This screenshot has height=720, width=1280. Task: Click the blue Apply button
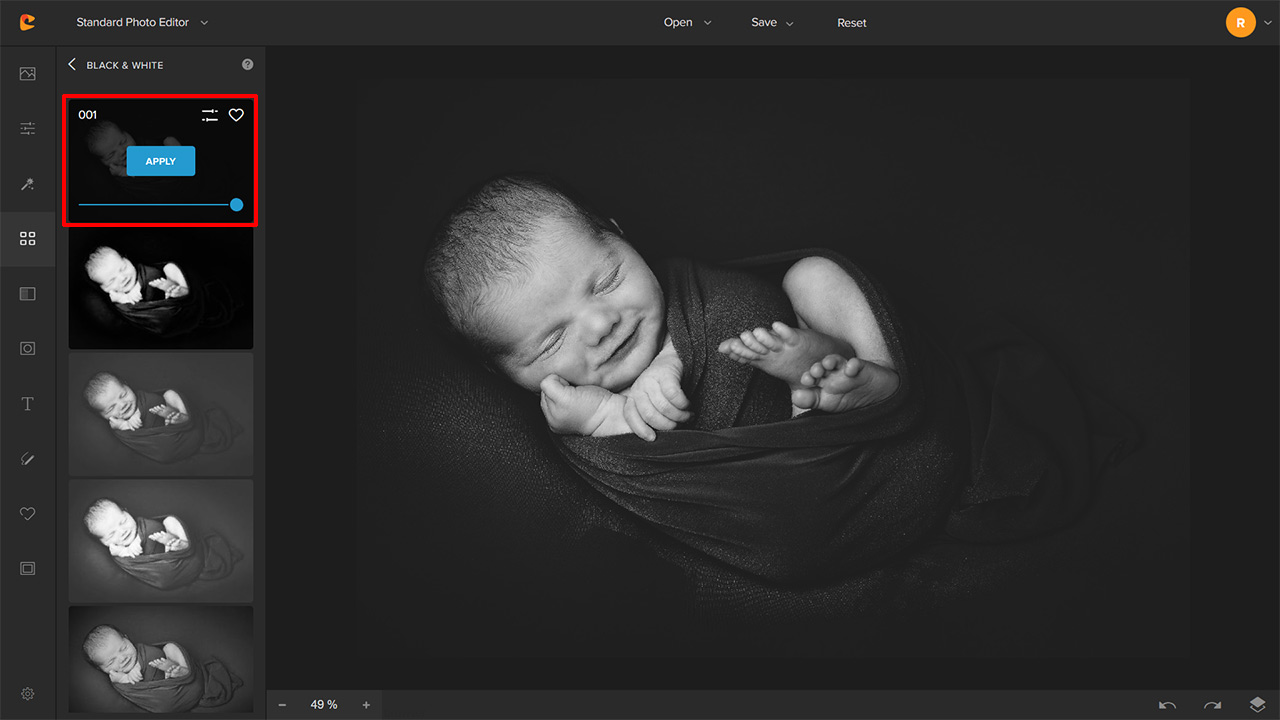(x=161, y=161)
